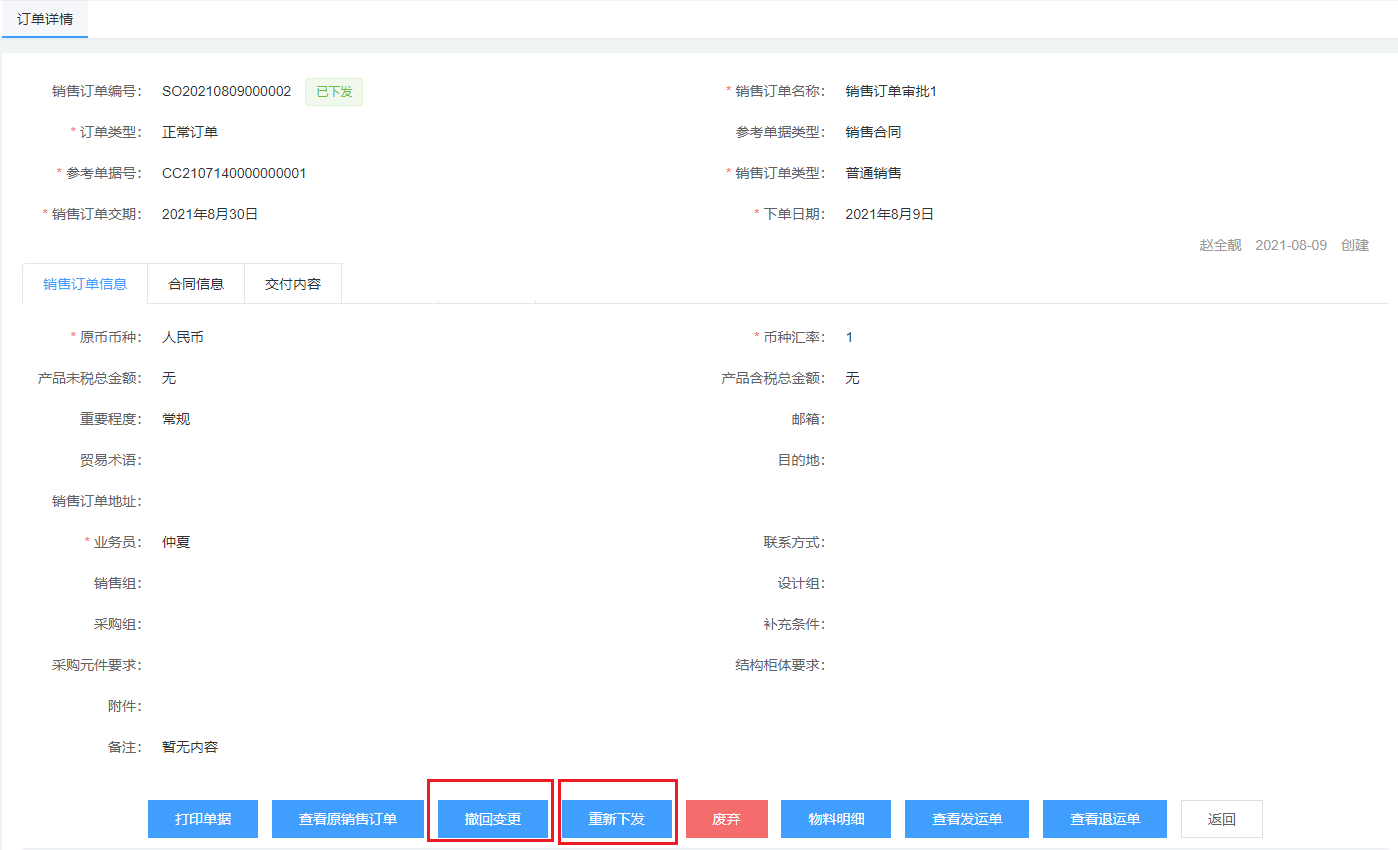Screen dimensions: 1398x850
Task: Click the order name 销售订单审批1
Action: click(890, 92)
